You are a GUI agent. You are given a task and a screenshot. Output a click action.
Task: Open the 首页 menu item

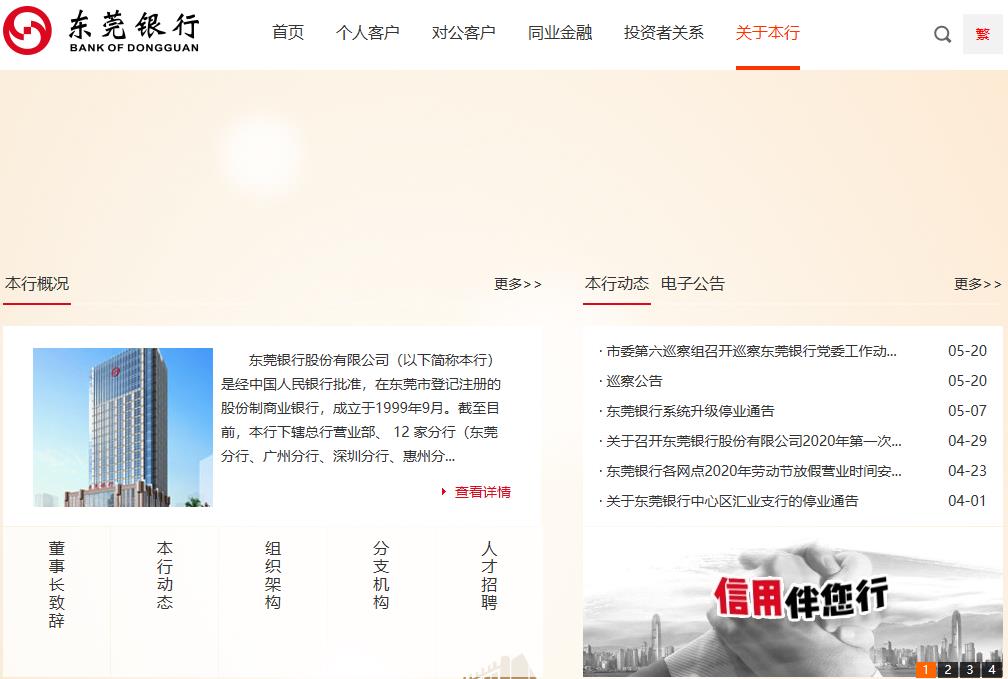pos(287,32)
